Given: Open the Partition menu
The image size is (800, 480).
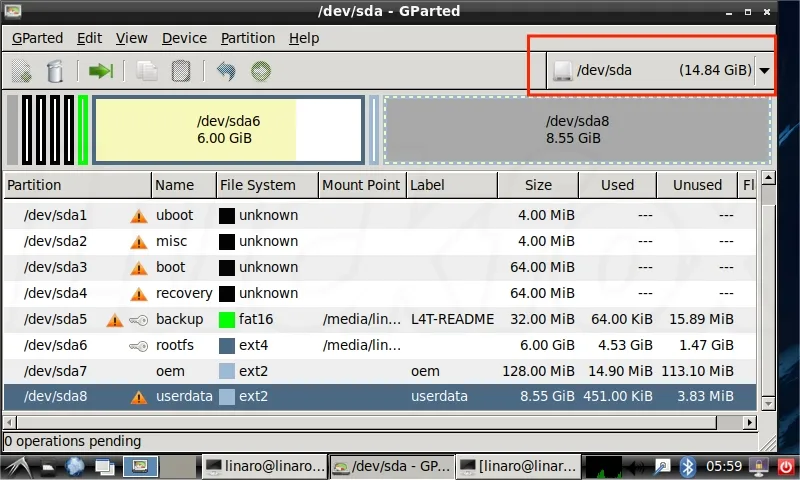Looking at the screenshot, I should tap(247, 38).
